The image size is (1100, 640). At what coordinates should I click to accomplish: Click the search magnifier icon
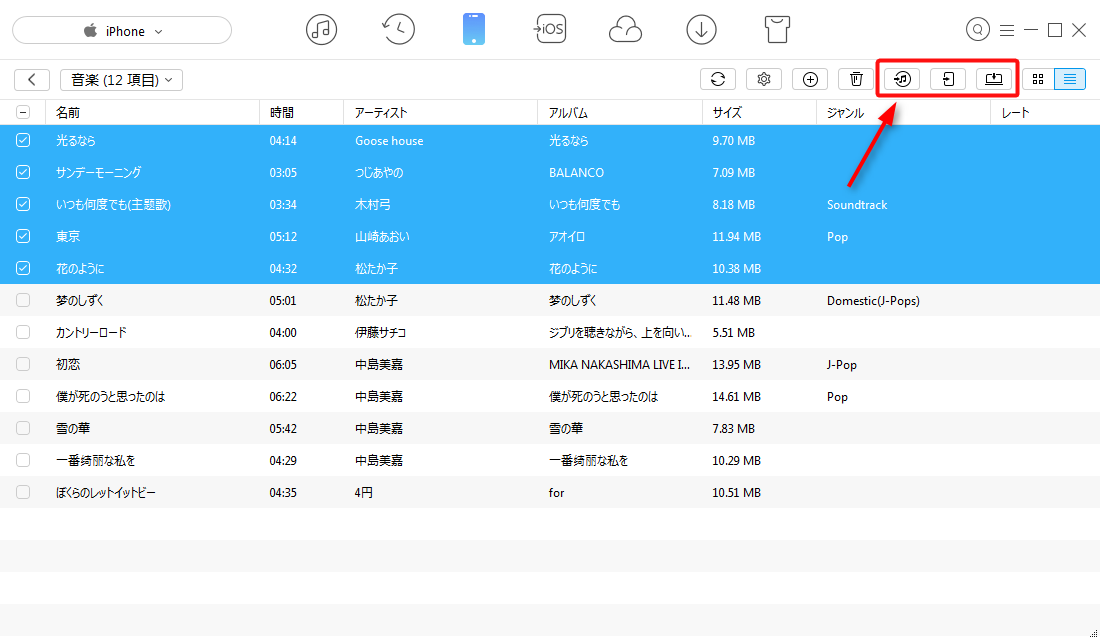click(x=977, y=29)
